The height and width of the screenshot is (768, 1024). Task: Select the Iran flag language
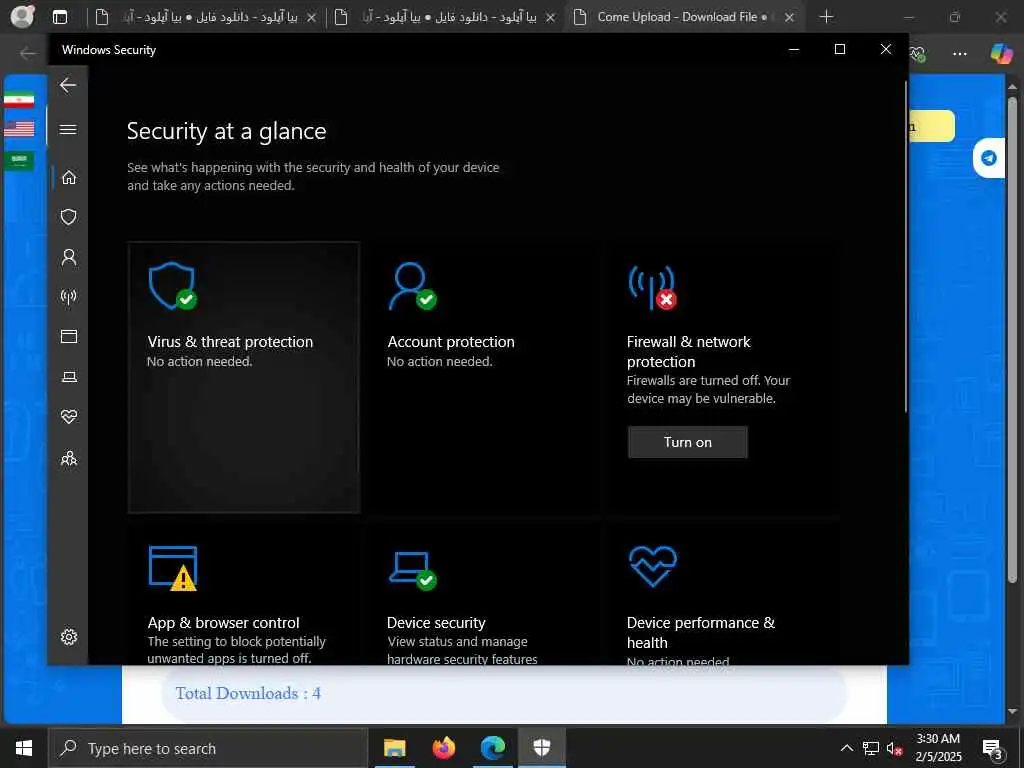pyautogui.click(x=19, y=100)
